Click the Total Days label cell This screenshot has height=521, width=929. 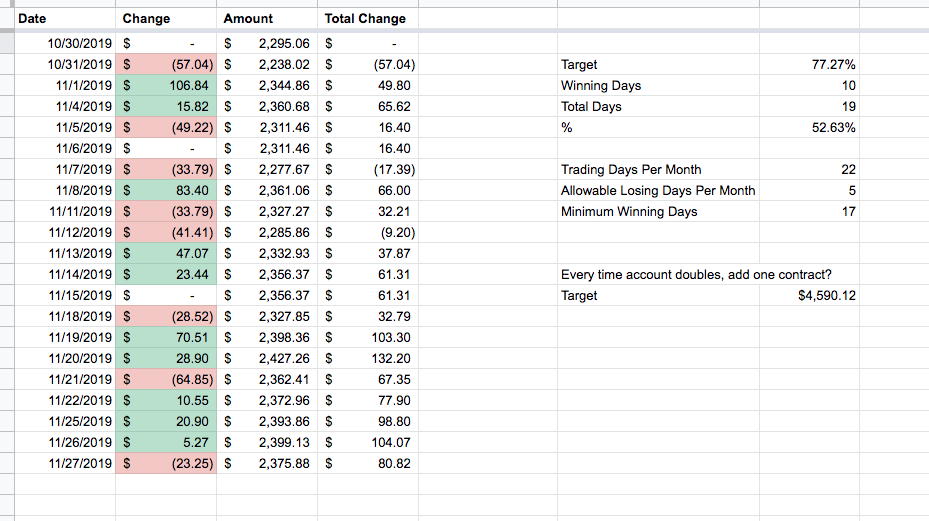(x=658, y=107)
